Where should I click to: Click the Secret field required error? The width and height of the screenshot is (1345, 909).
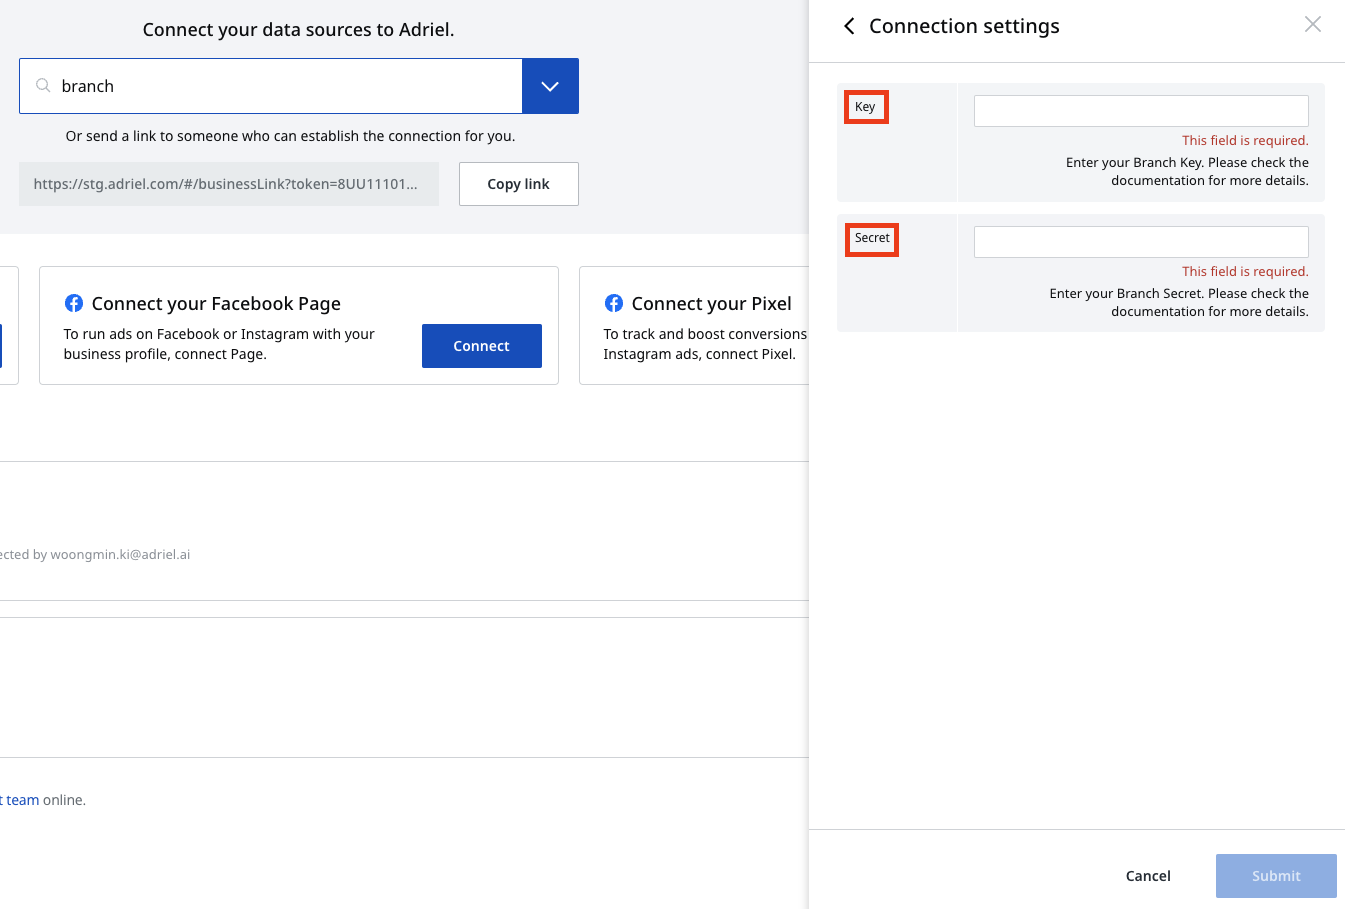(1245, 272)
